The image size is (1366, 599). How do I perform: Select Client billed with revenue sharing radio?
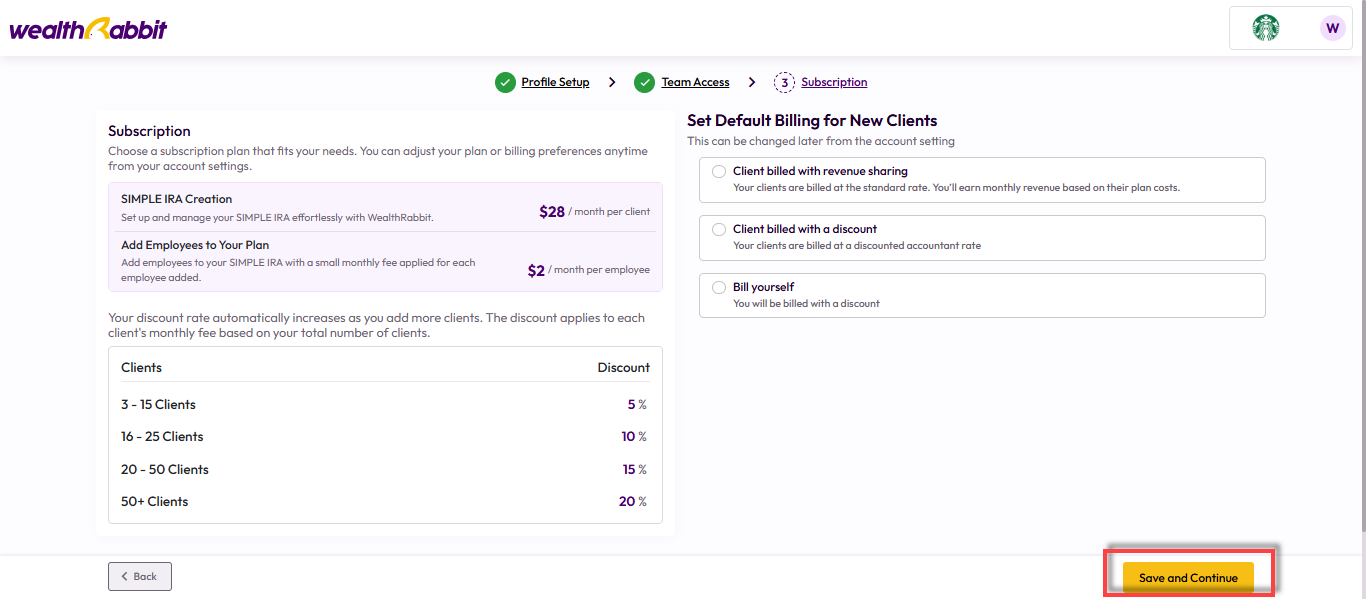click(718, 172)
